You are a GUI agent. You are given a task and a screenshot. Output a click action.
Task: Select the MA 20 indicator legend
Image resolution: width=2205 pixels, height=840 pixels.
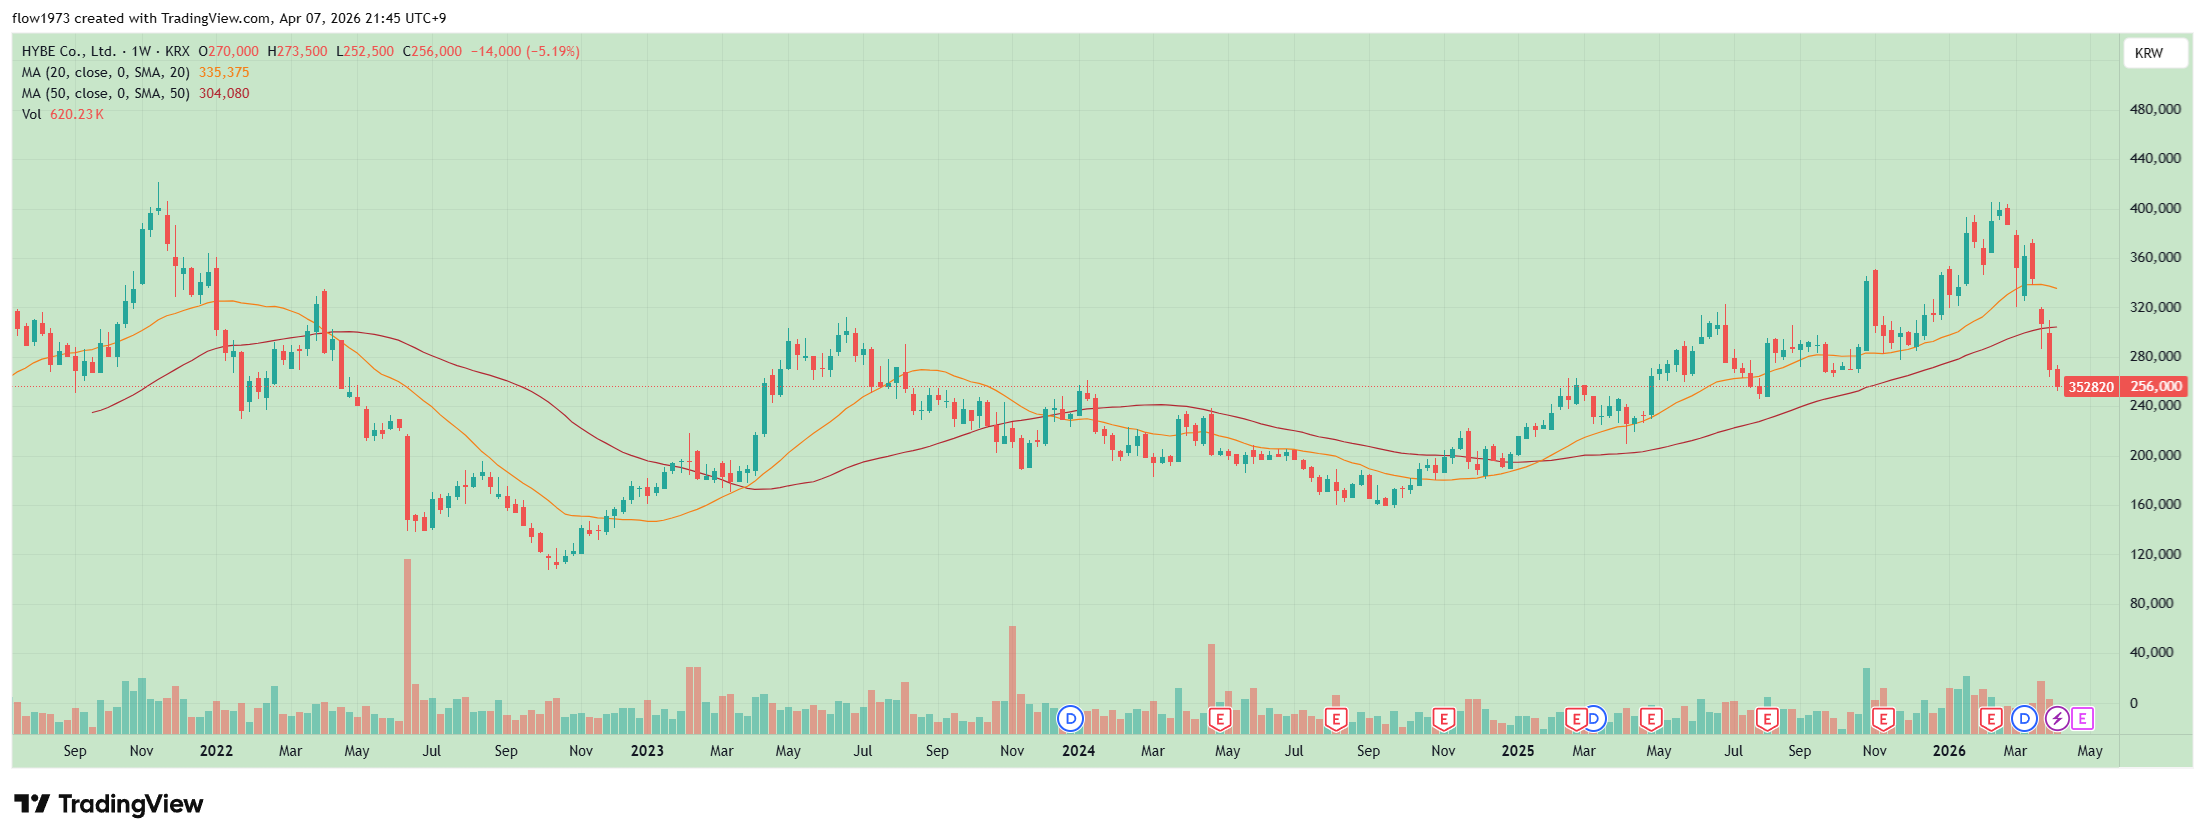click(106, 72)
